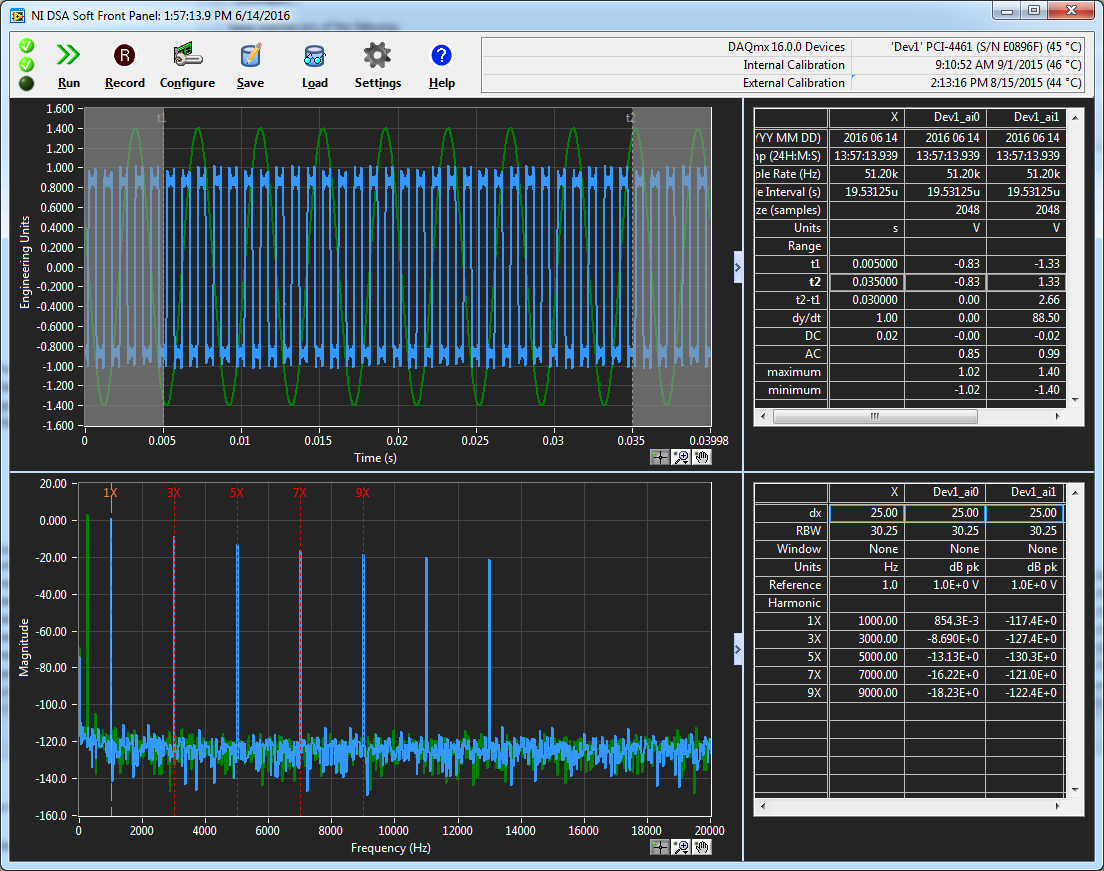Collapse the time-domain measurements table panel
Image resolution: width=1104 pixels, height=871 pixels.
pyautogui.click(x=738, y=267)
